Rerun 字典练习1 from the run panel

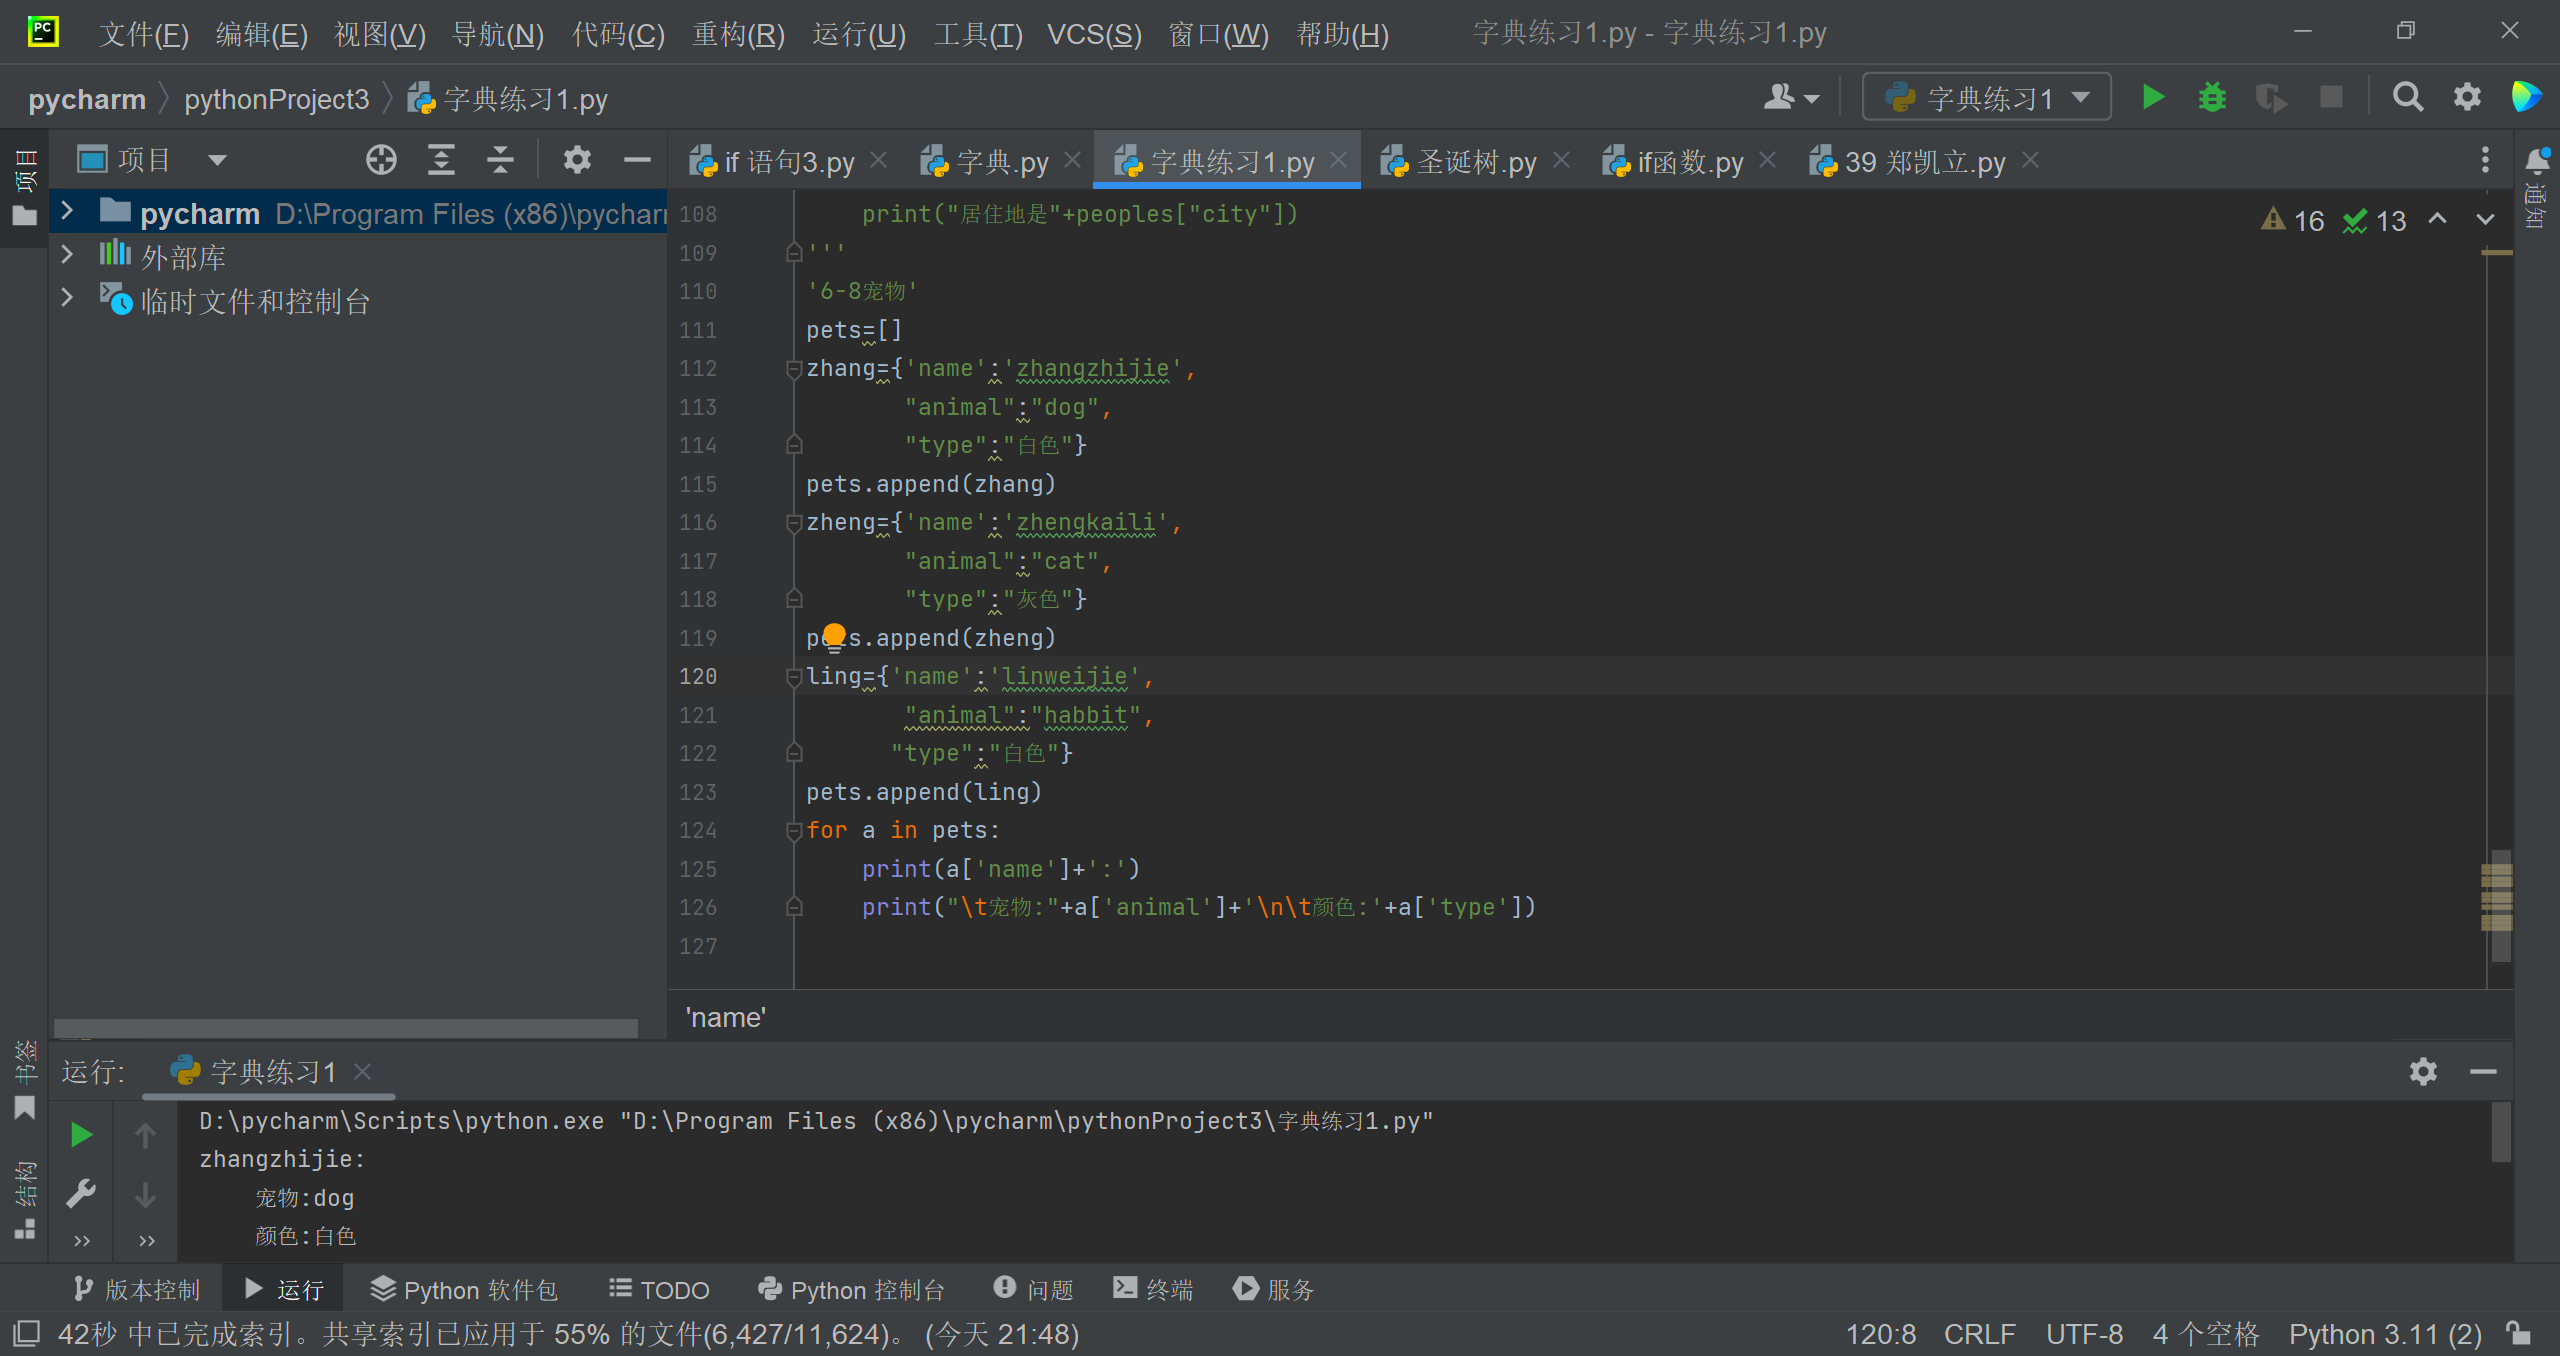pyautogui.click(x=81, y=1135)
